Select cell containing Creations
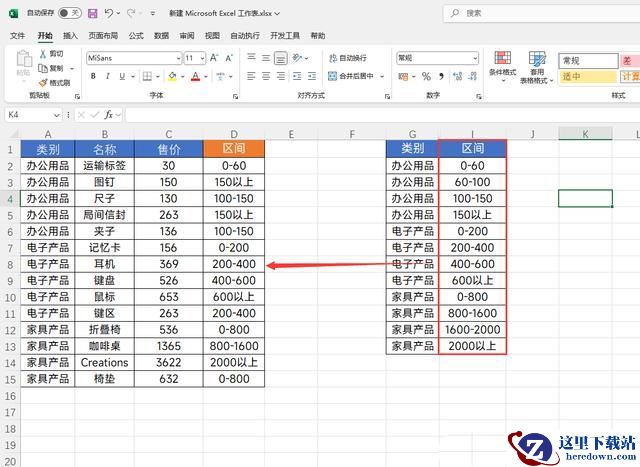Viewport: 640px width, 467px height. 104,362
